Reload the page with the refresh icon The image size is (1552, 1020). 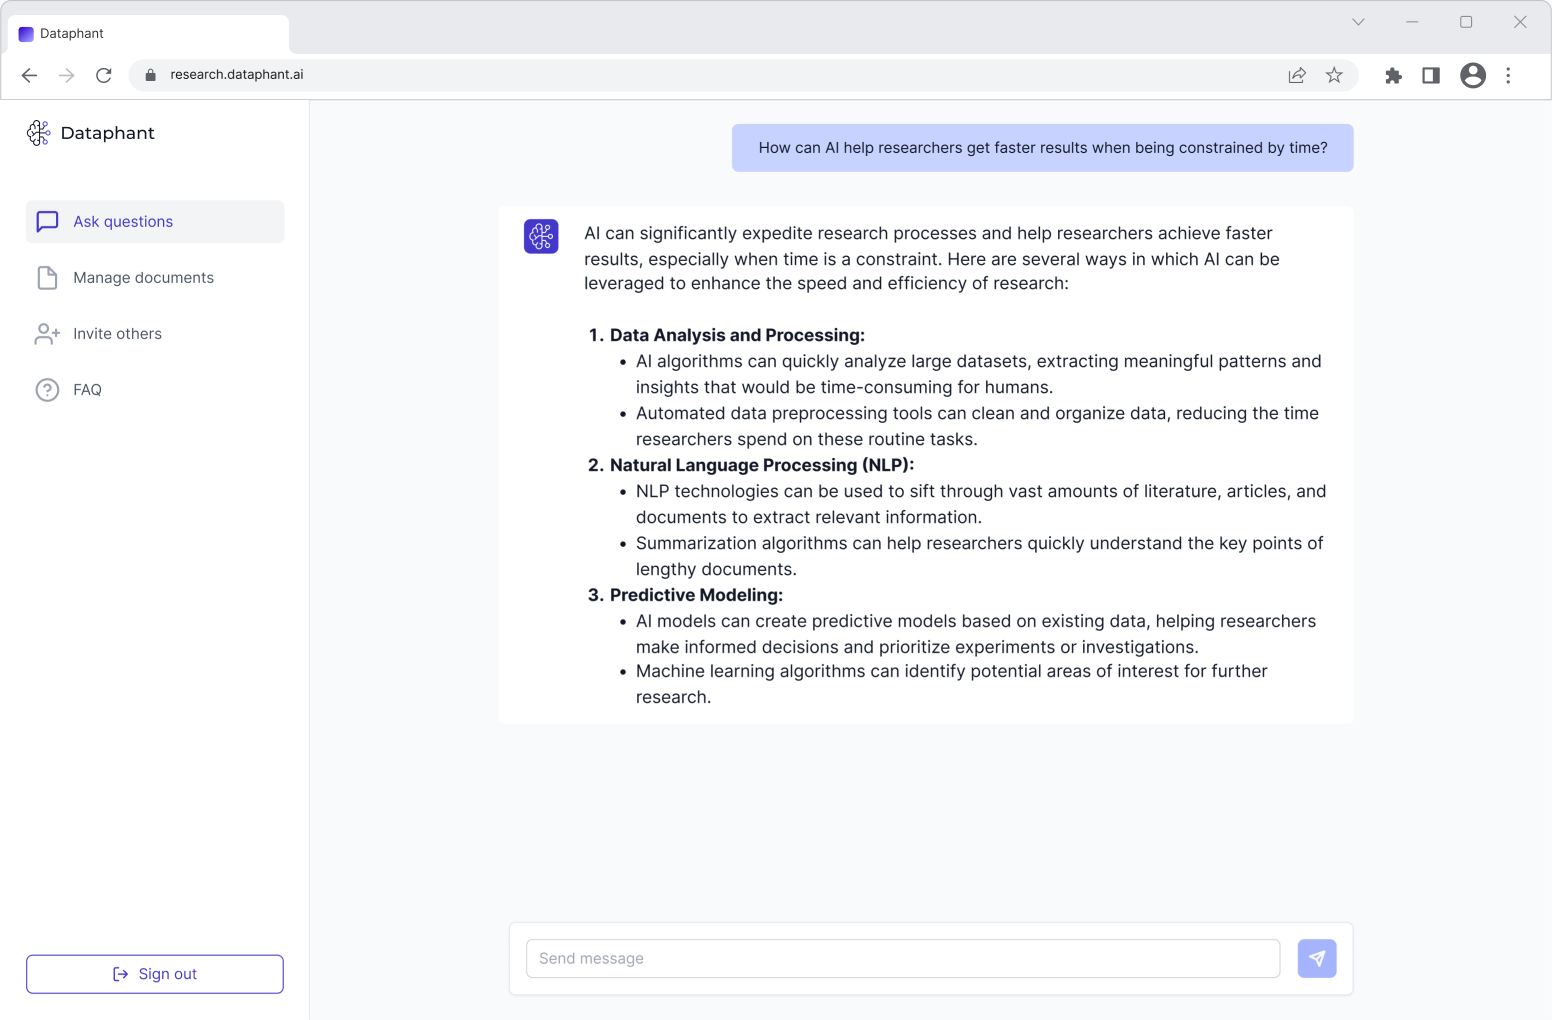click(104, 74)
